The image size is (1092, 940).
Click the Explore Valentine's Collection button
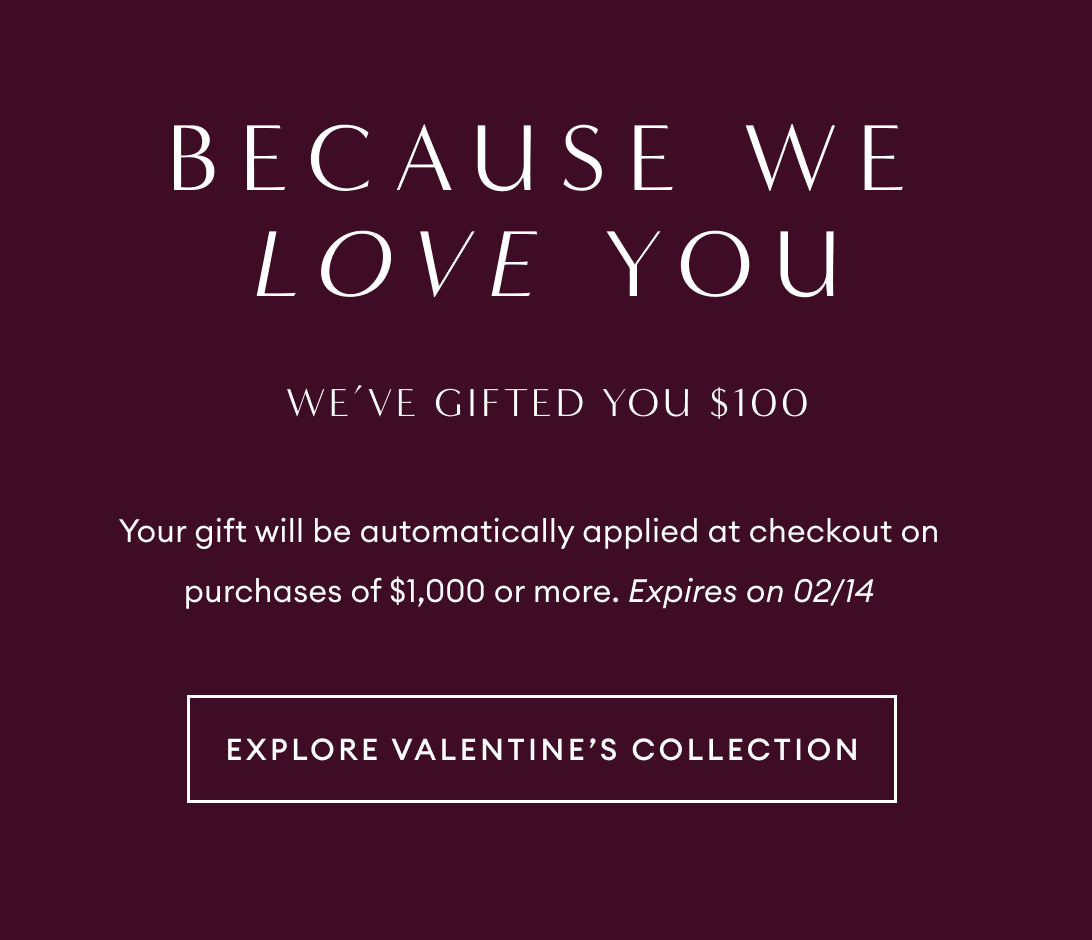541,749
